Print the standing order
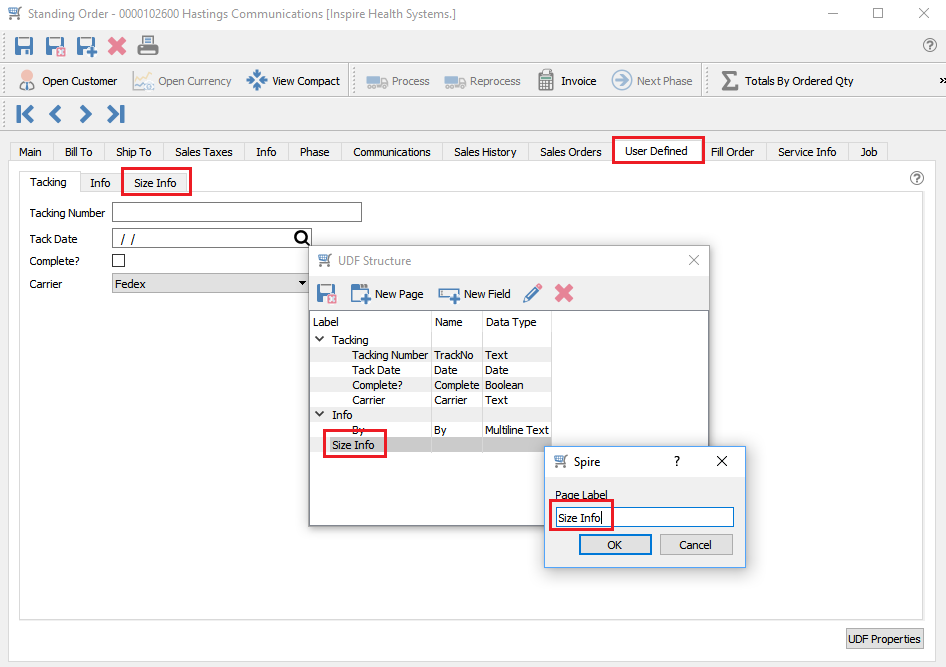The height and width of the screenshot is (667, 946). pos(148,46)
